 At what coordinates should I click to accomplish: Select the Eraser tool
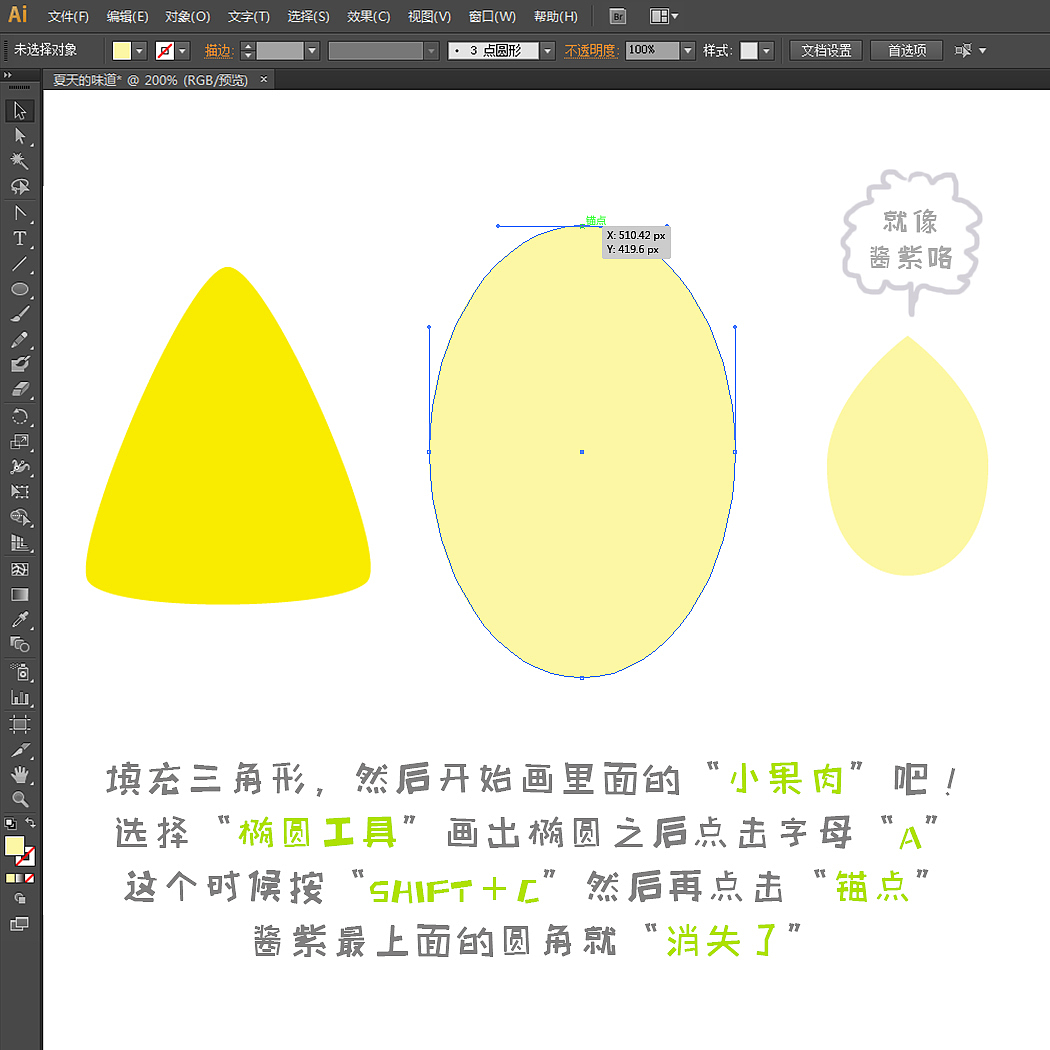tap(19, 390)
